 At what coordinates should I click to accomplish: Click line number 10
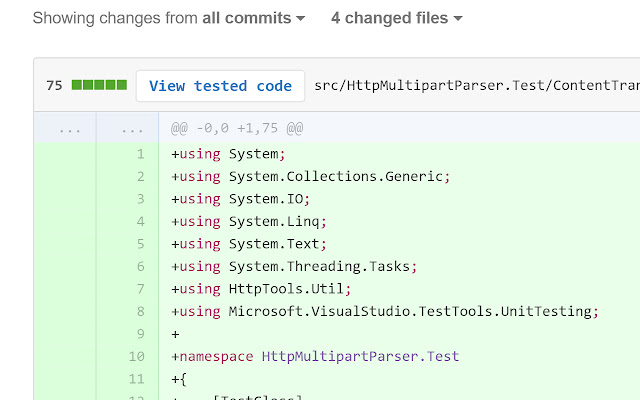(x=137, y=356)
